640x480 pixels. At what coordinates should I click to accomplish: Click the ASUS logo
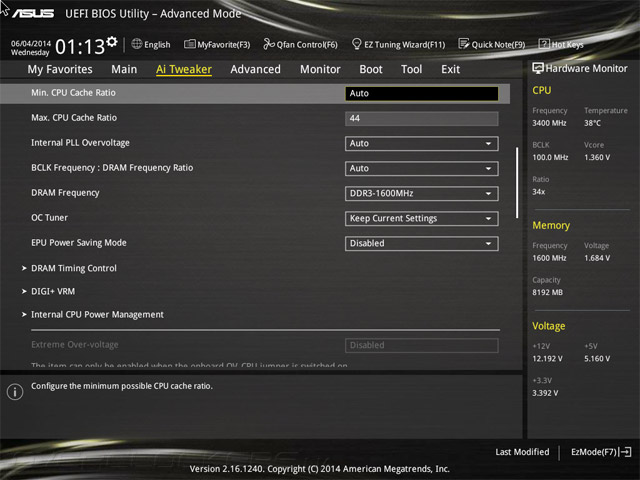click(33, 13)
